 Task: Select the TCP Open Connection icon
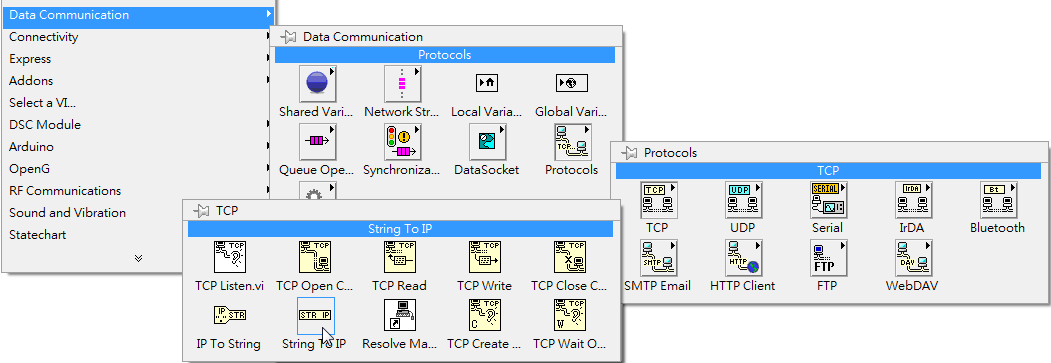point(315,257)
